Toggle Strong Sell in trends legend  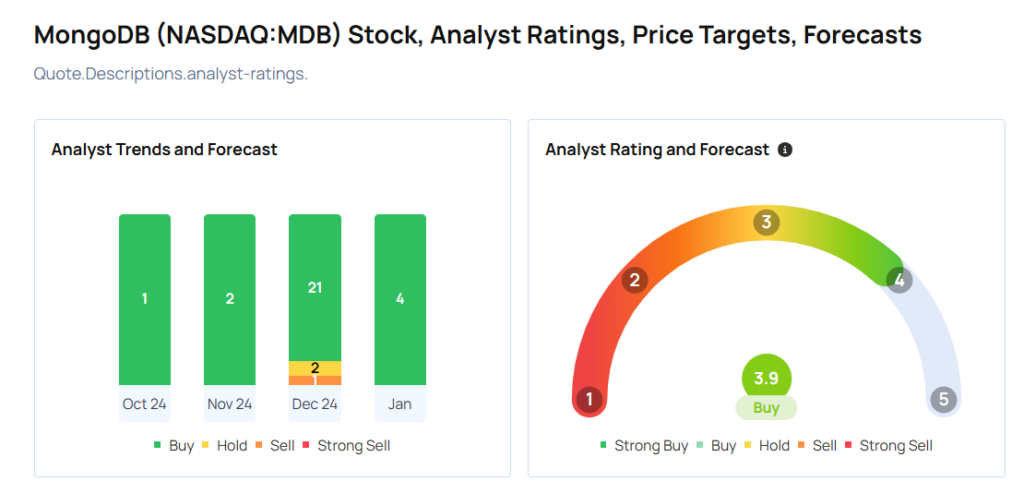click(346, 445)
